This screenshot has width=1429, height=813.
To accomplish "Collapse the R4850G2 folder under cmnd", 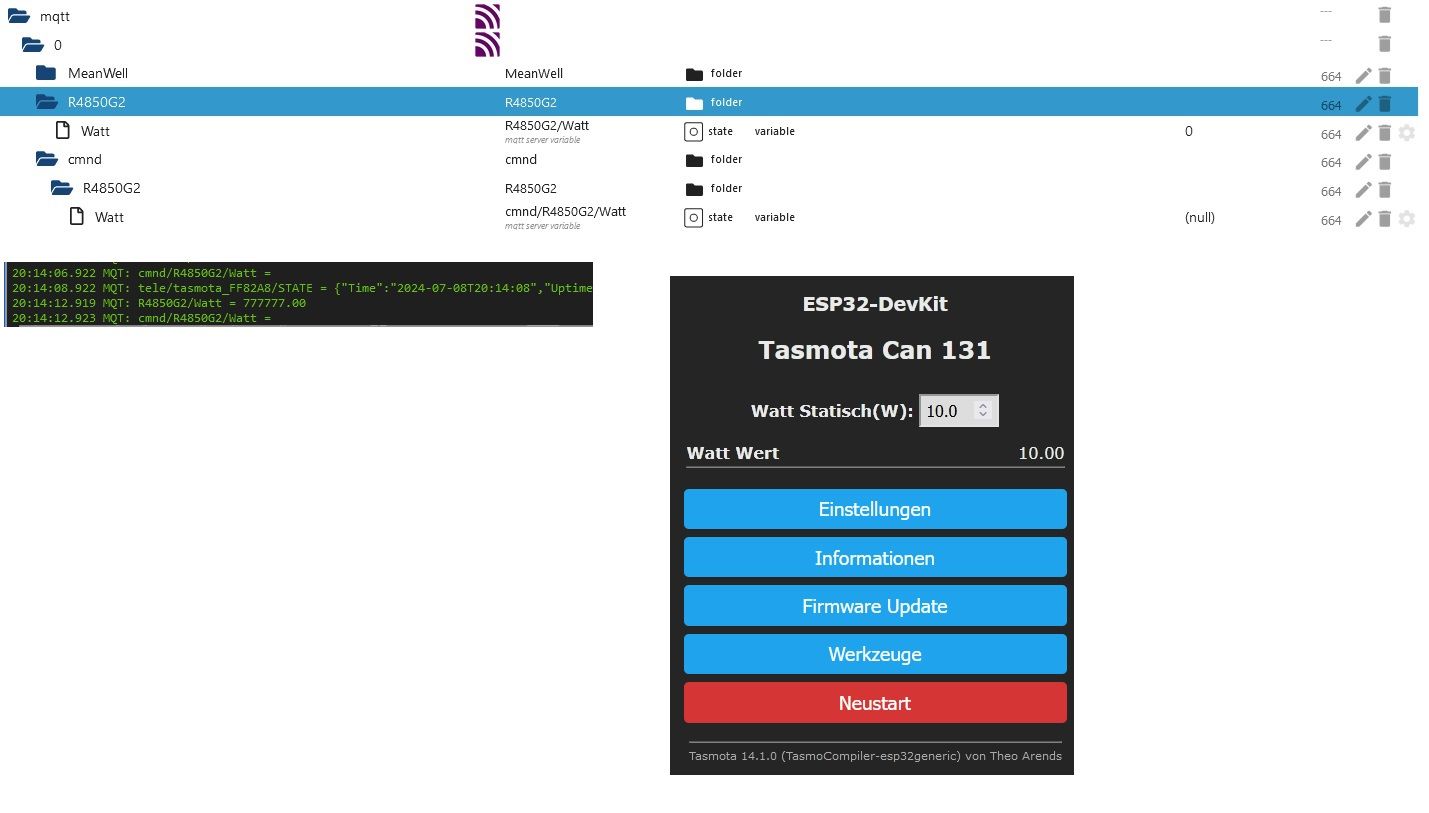I will 62,188.
